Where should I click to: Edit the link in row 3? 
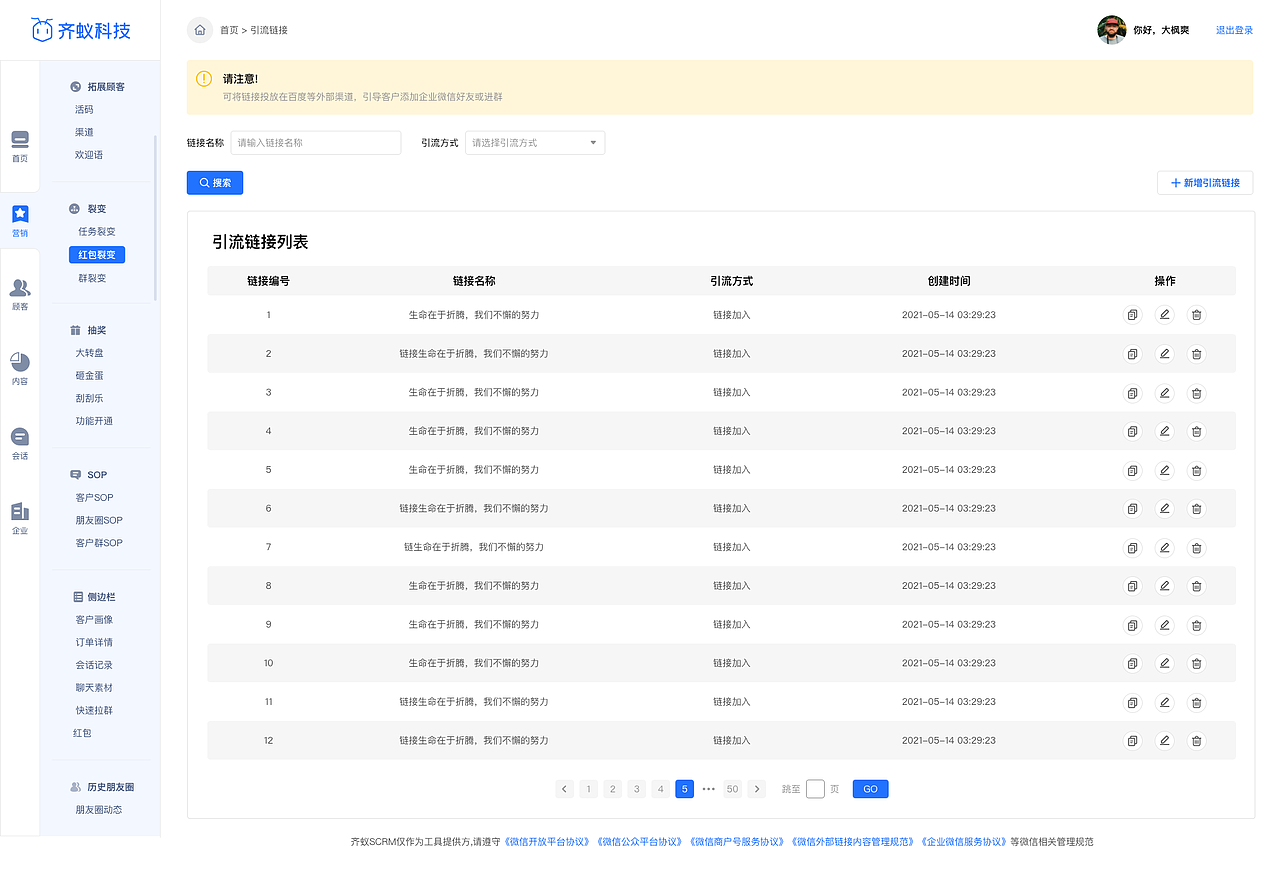point(1164,393)
